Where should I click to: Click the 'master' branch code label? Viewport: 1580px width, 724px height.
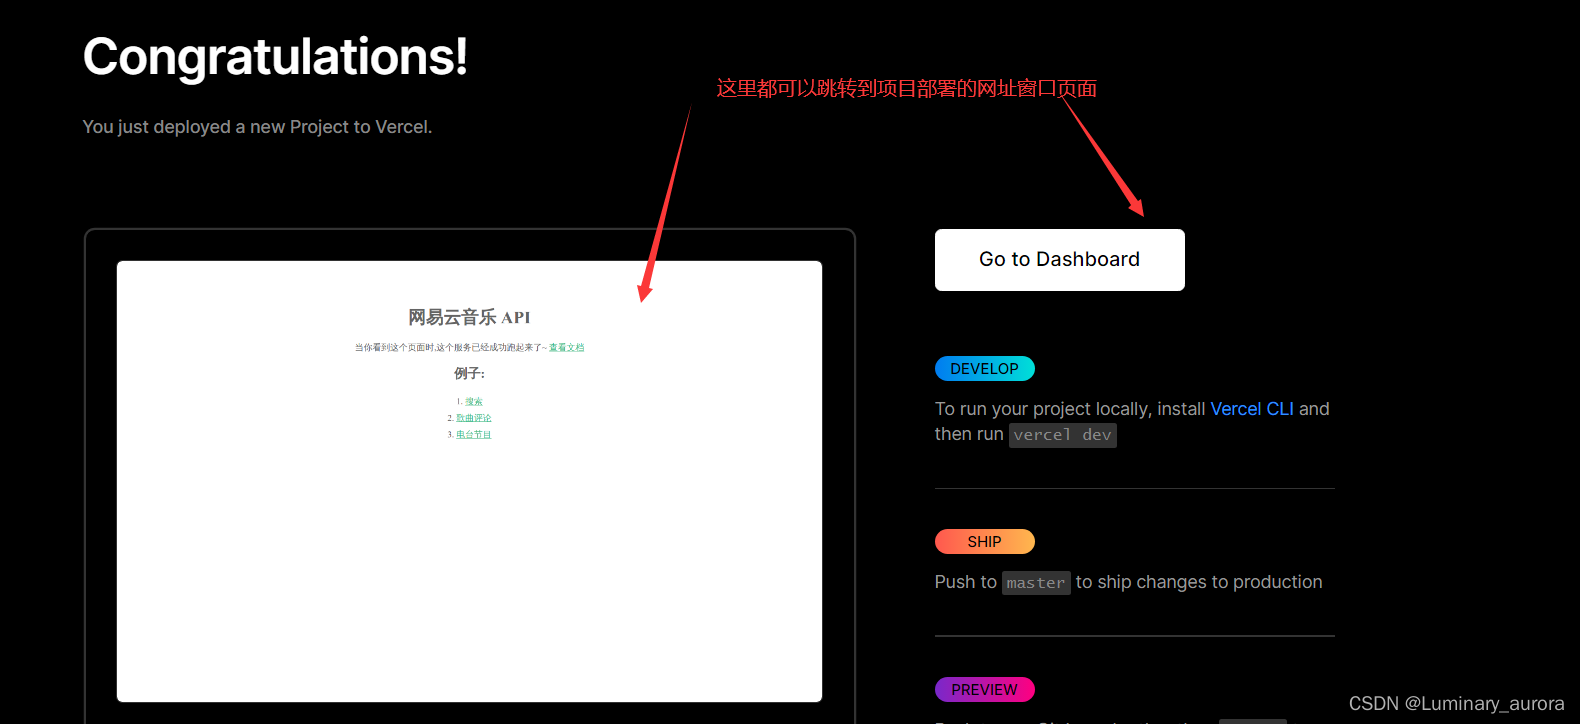[1036, 583]
